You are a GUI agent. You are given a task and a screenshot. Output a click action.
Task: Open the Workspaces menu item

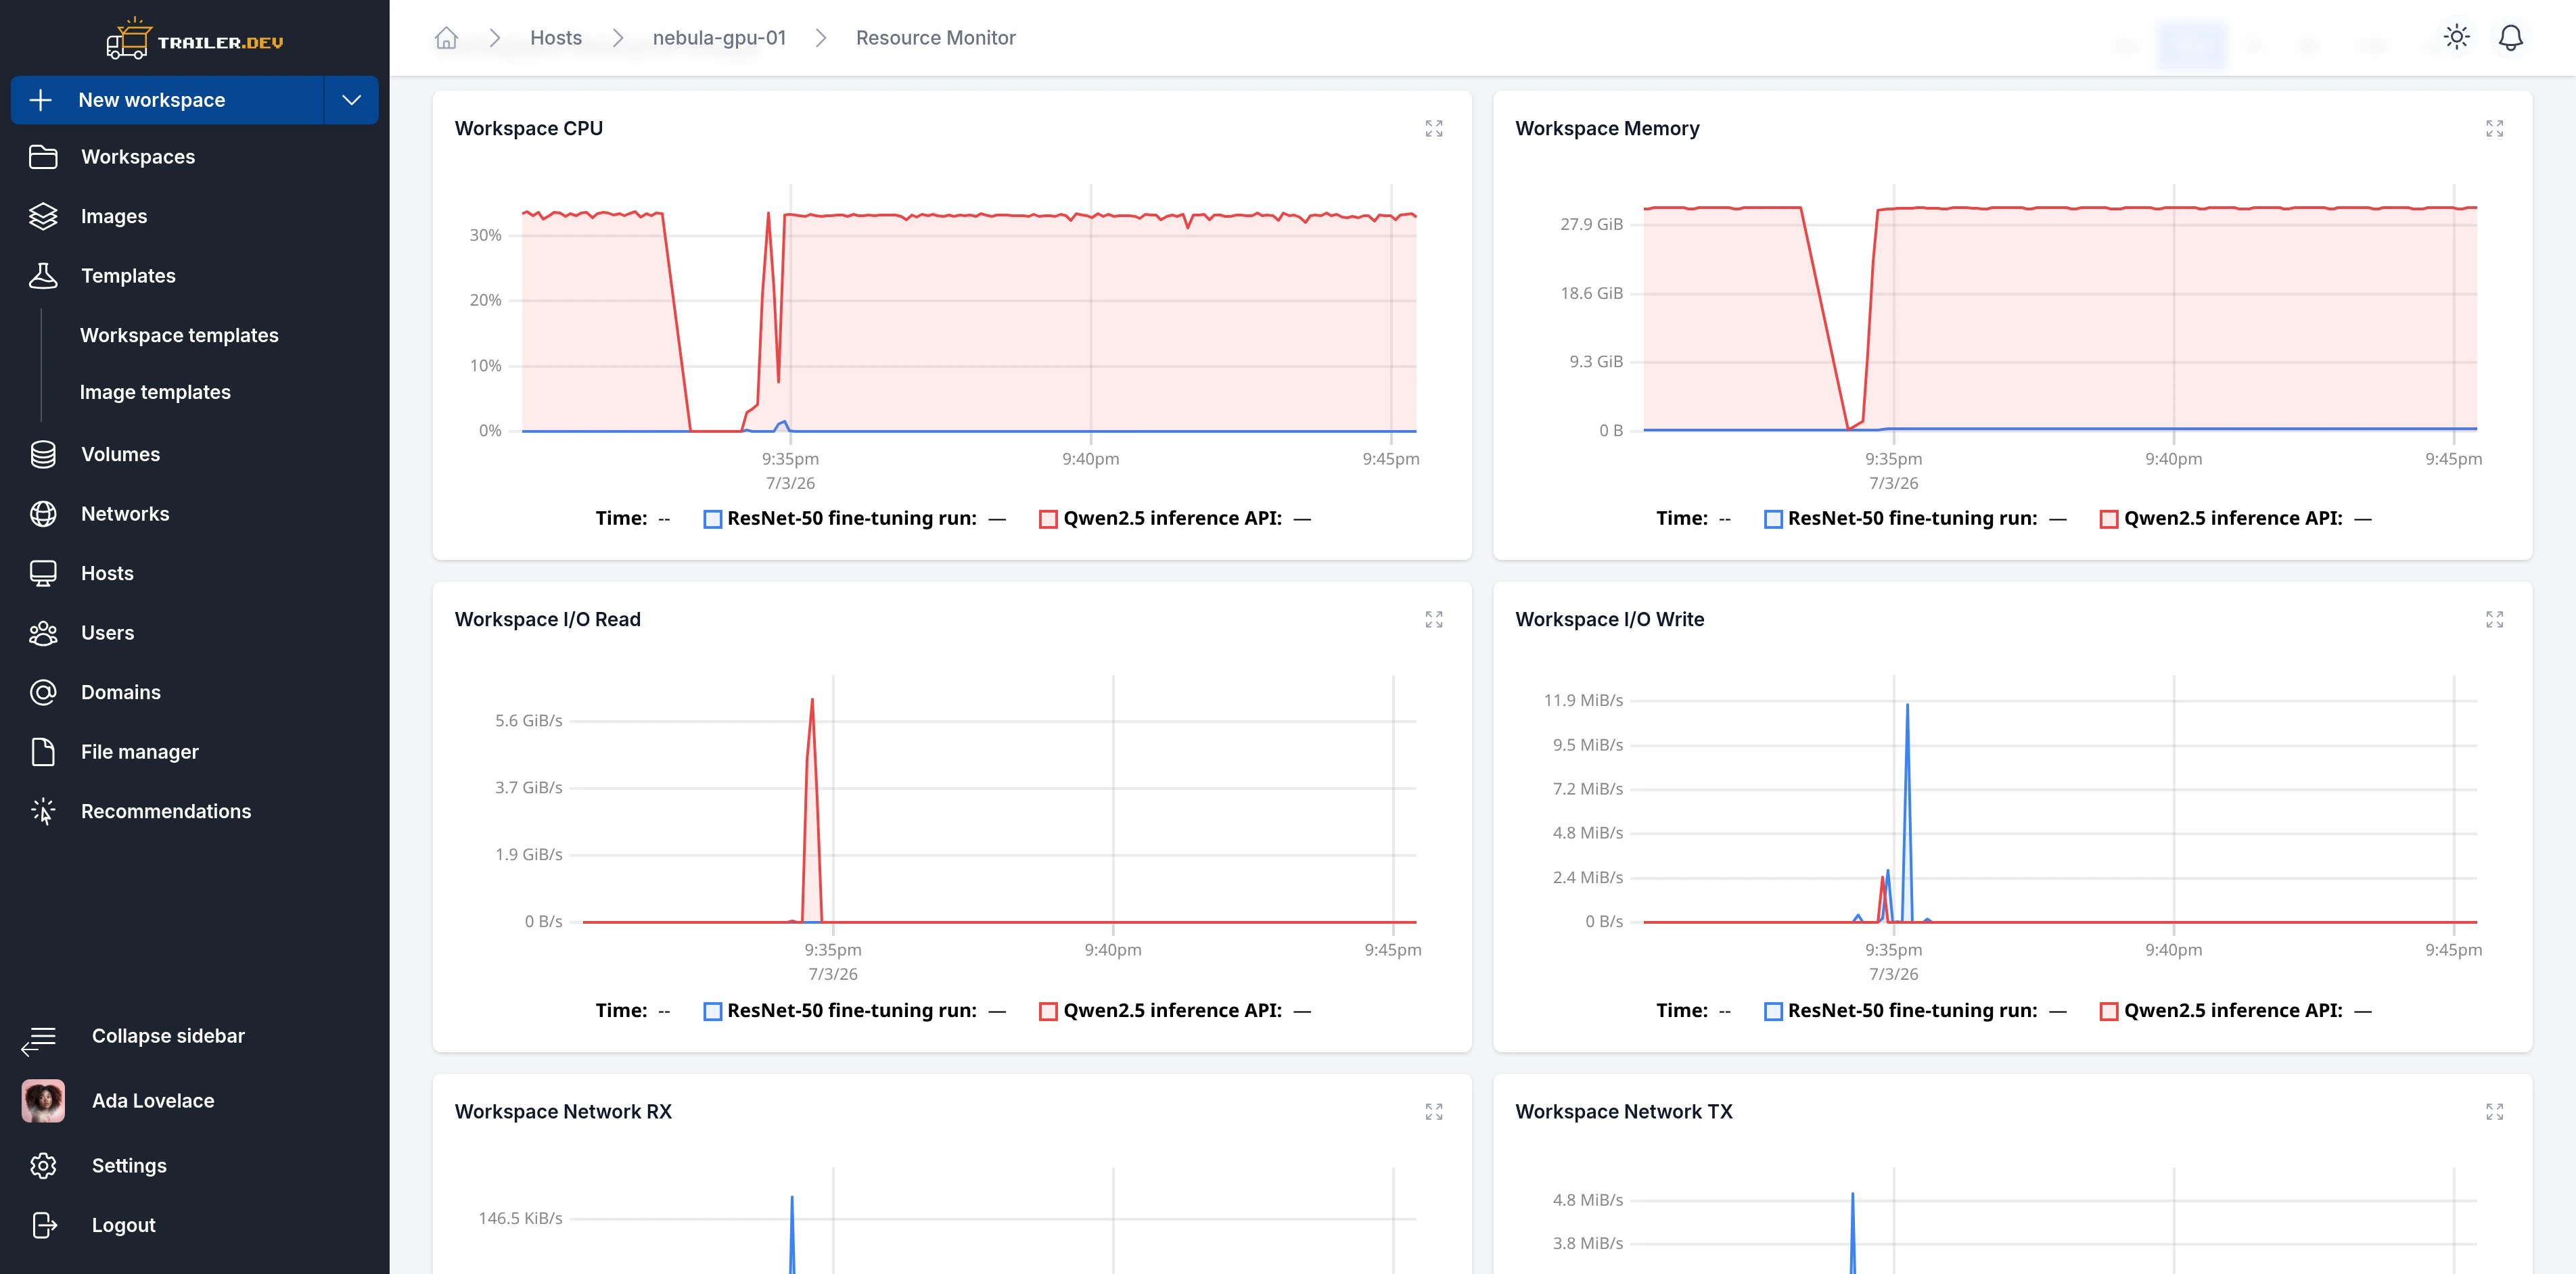tap(195, 157)
